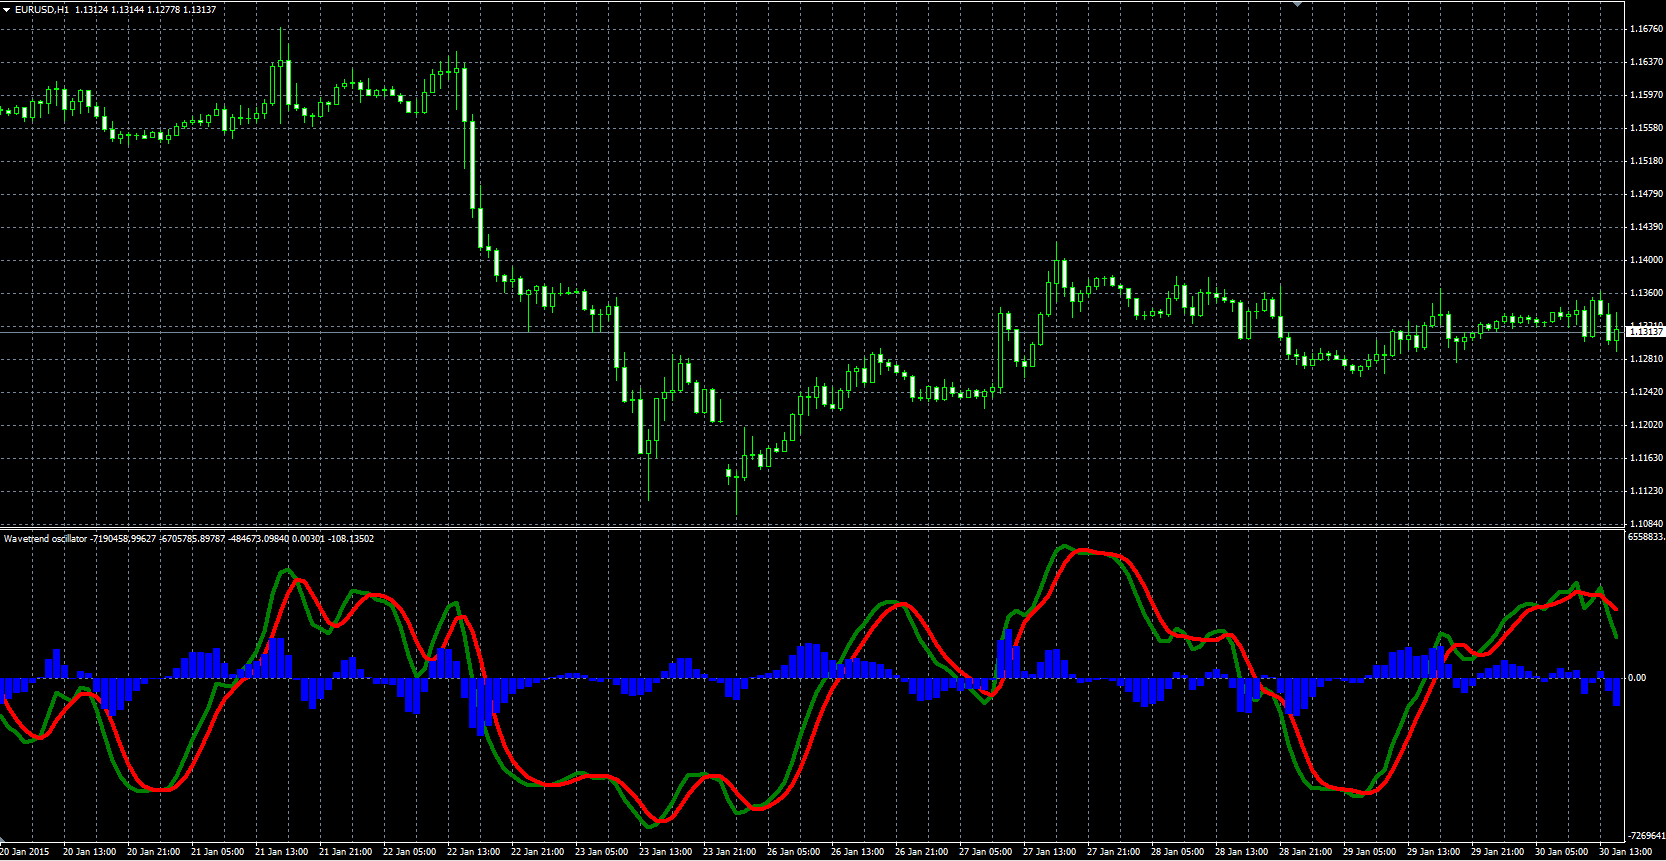Click price level 1.12420 on the axis
Viewport: 1666px width, 861px height.
1646,392
